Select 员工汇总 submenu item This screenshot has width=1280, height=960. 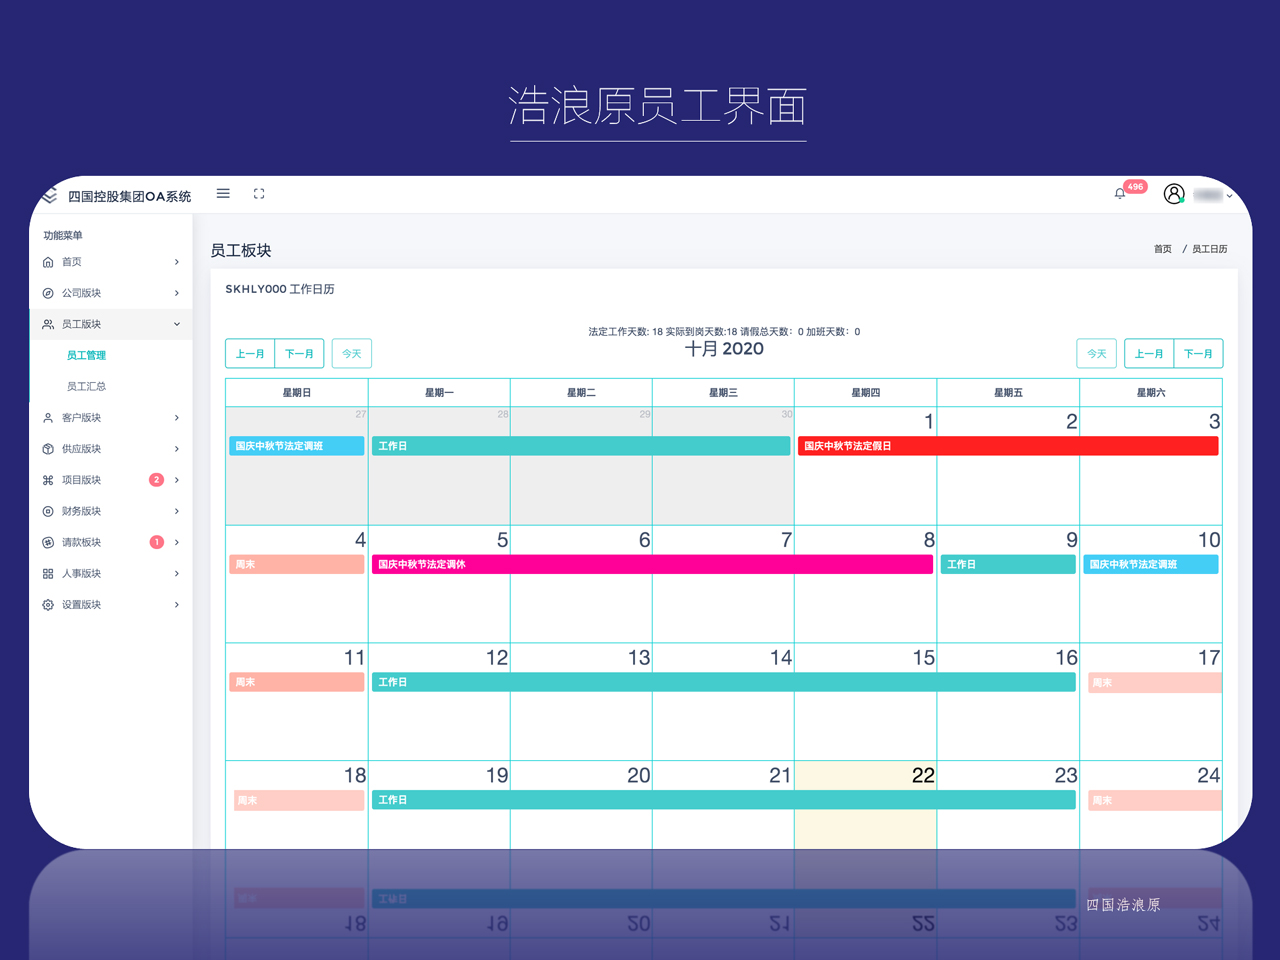click(86, 386)
